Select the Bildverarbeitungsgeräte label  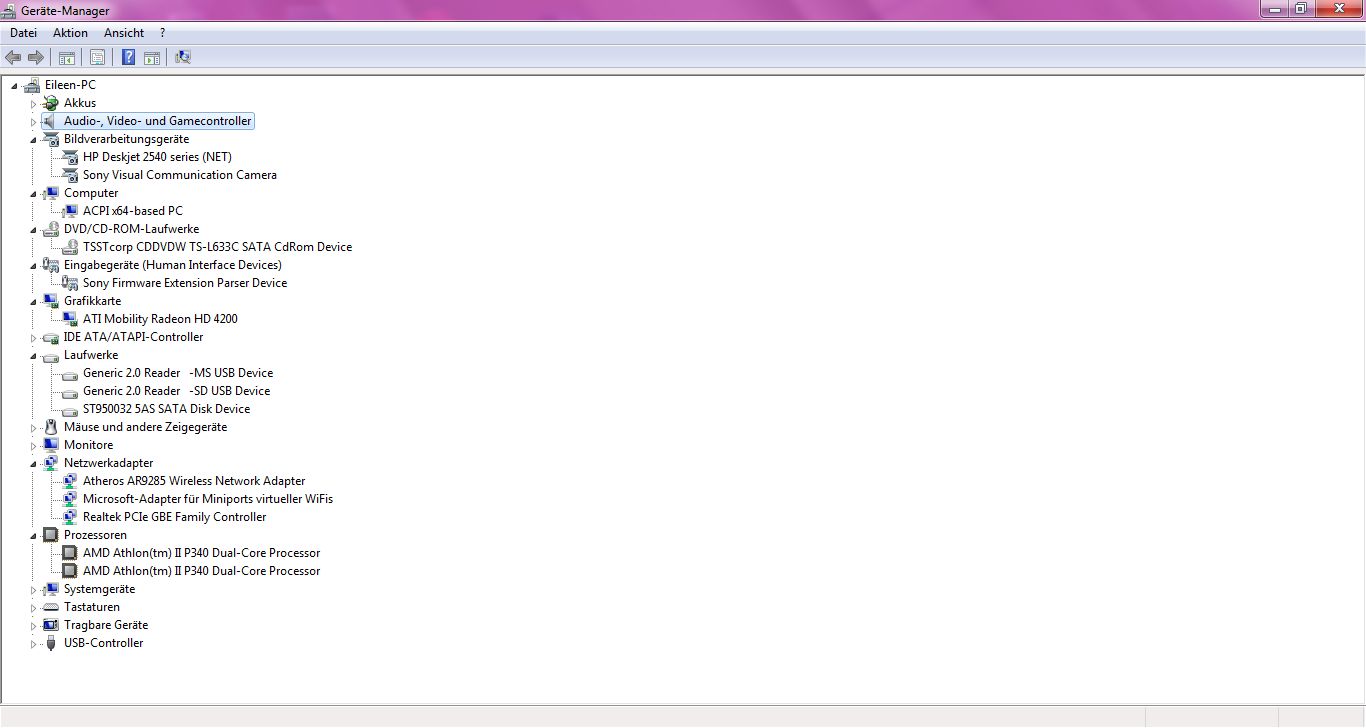pos(126,139)
